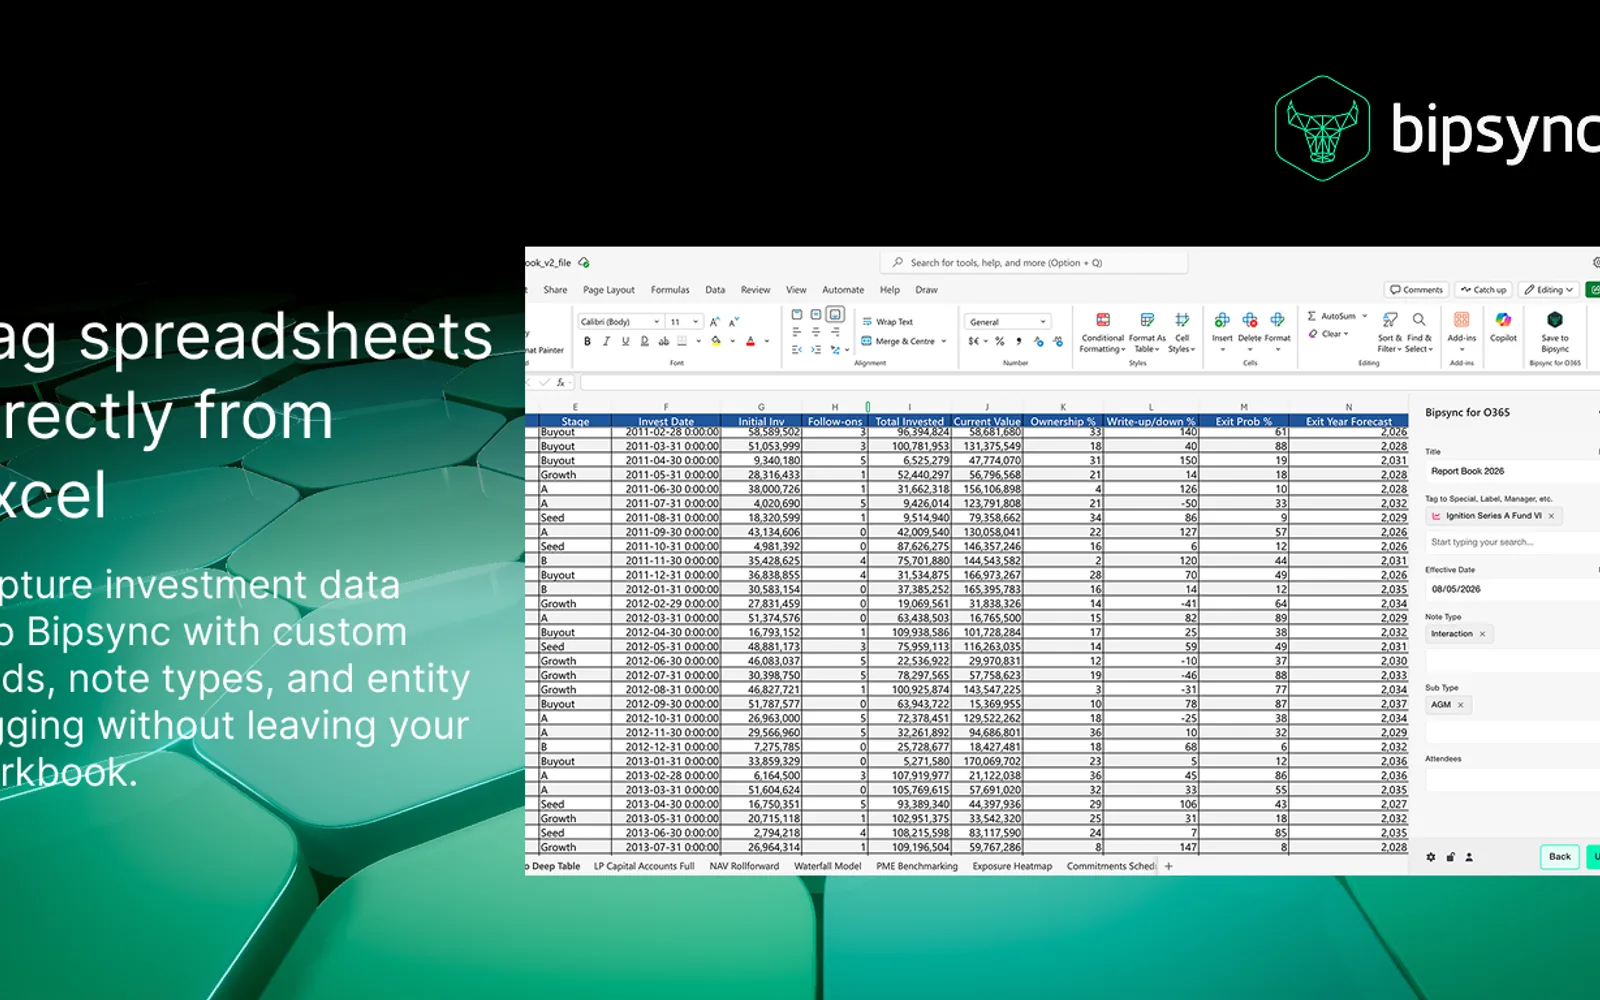Open the General number format dropdown

tap(1007, 322)
